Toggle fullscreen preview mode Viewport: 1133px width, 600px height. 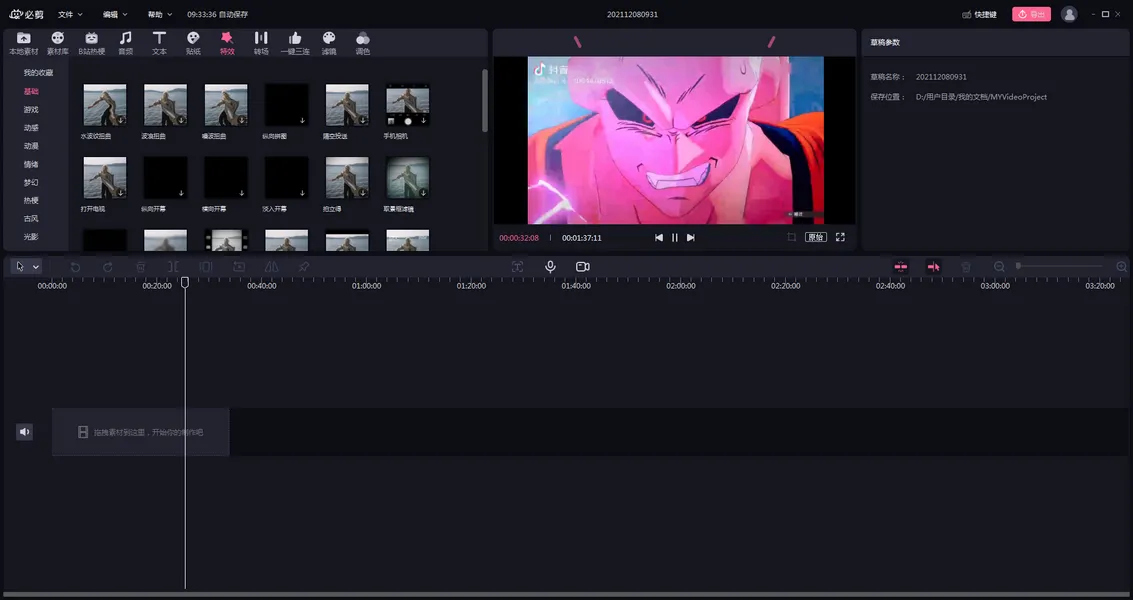pos(840,237)
